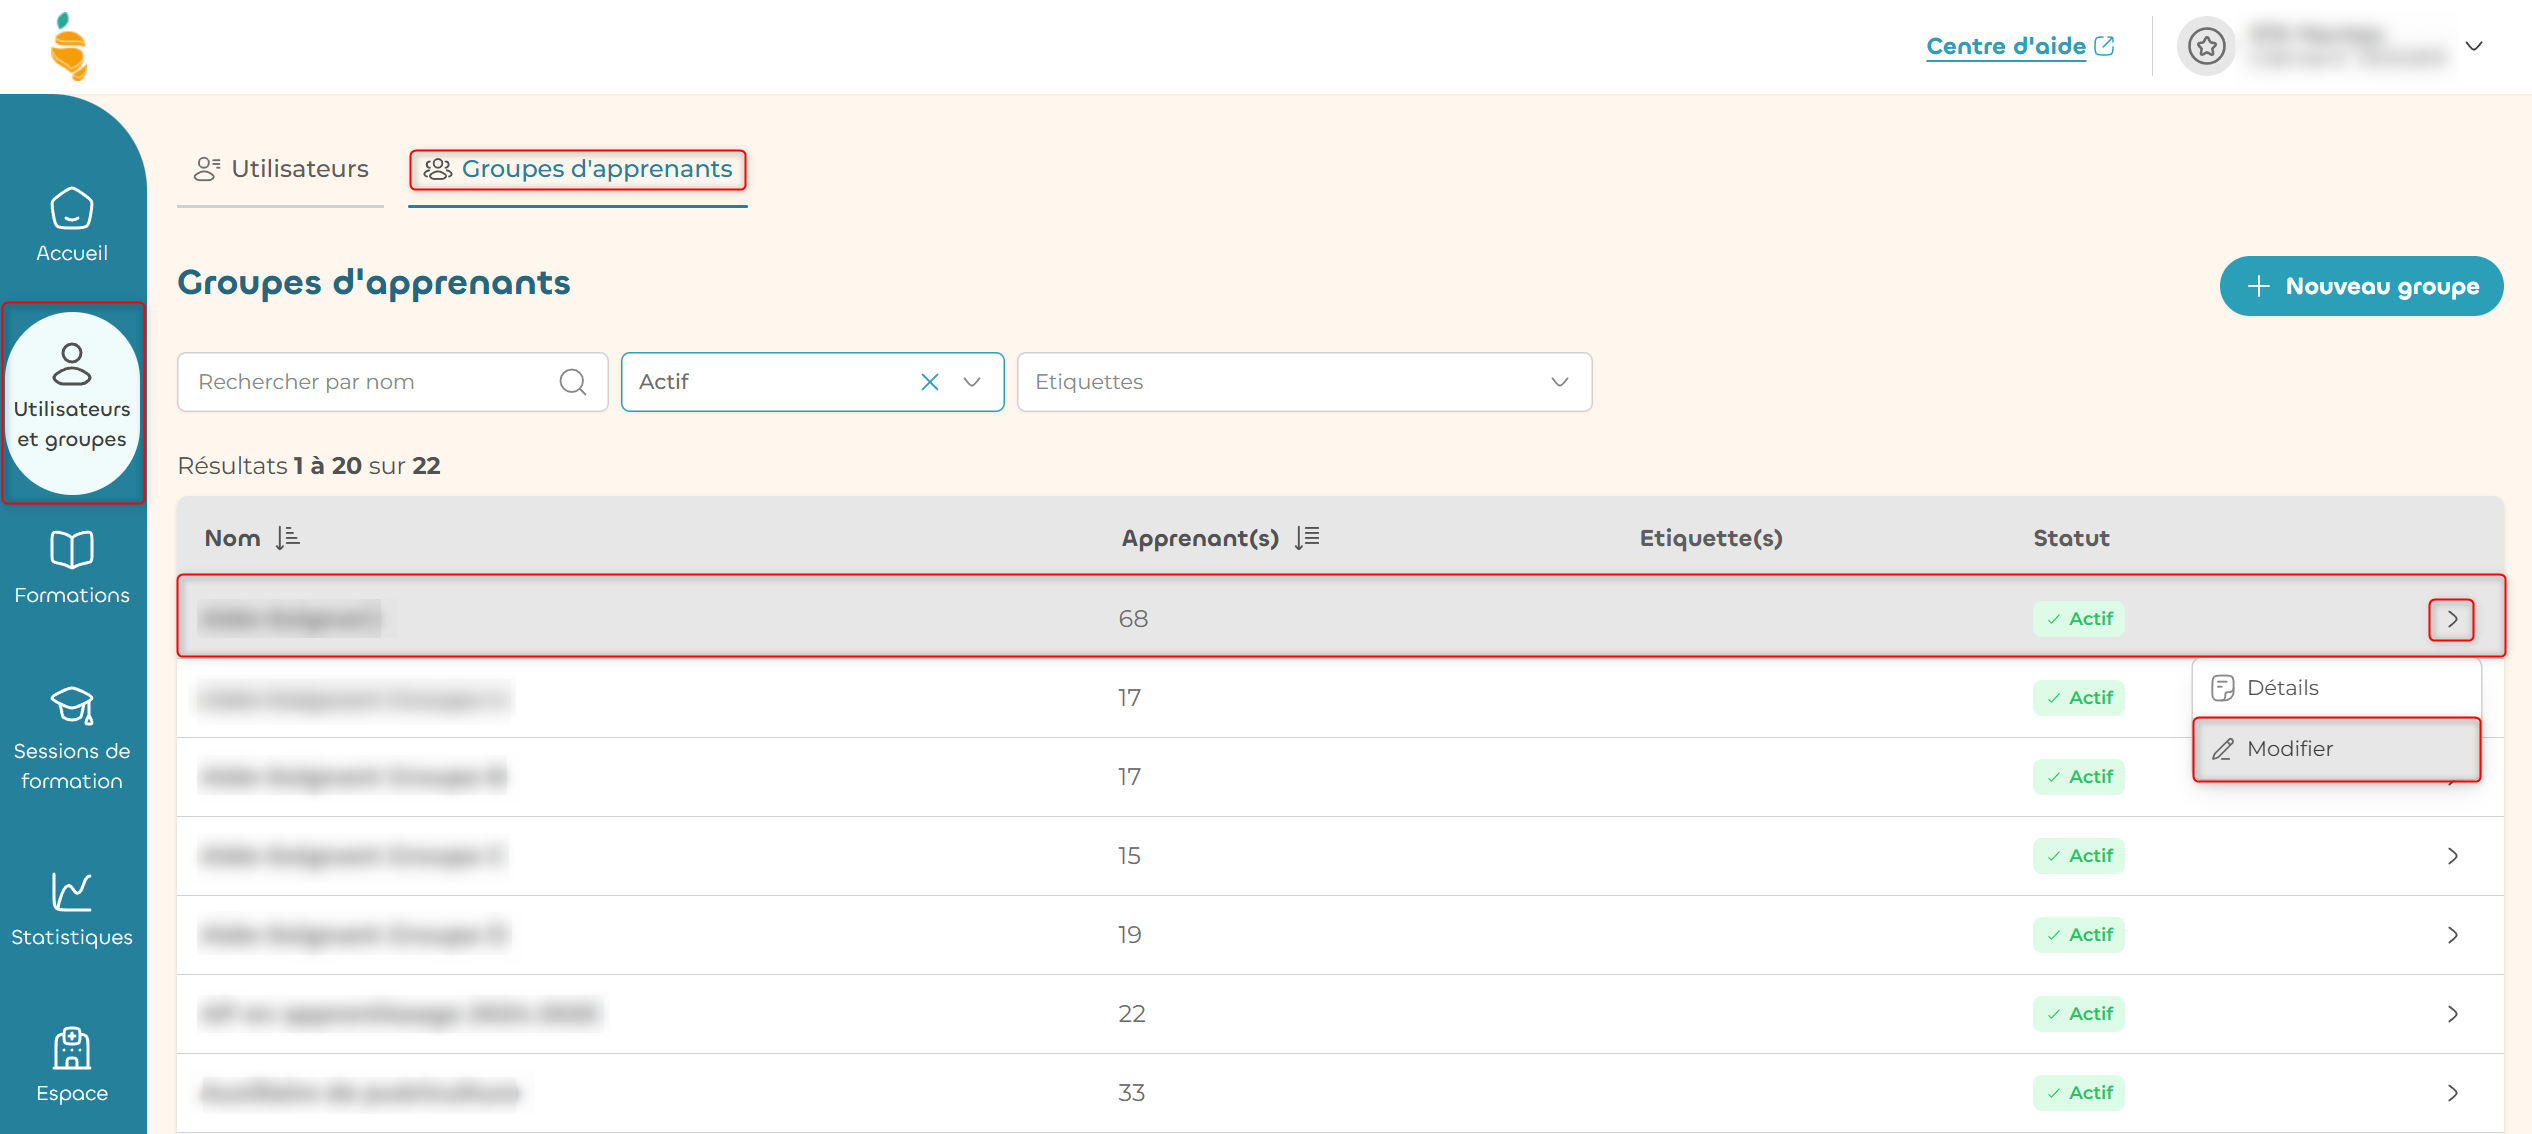Expand the user account menu chevron

click(2474, 46)
